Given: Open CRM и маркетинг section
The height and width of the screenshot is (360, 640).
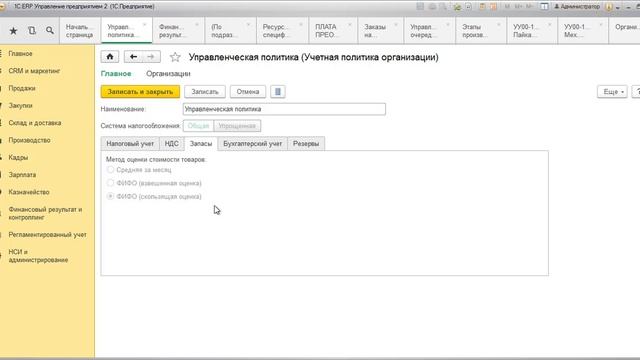Looking at the screenshot, I should pyautogui.click(x=34, y=71).
